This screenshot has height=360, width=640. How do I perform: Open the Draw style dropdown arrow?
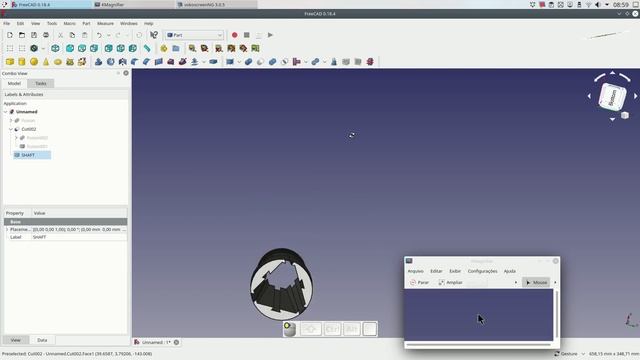43,48
